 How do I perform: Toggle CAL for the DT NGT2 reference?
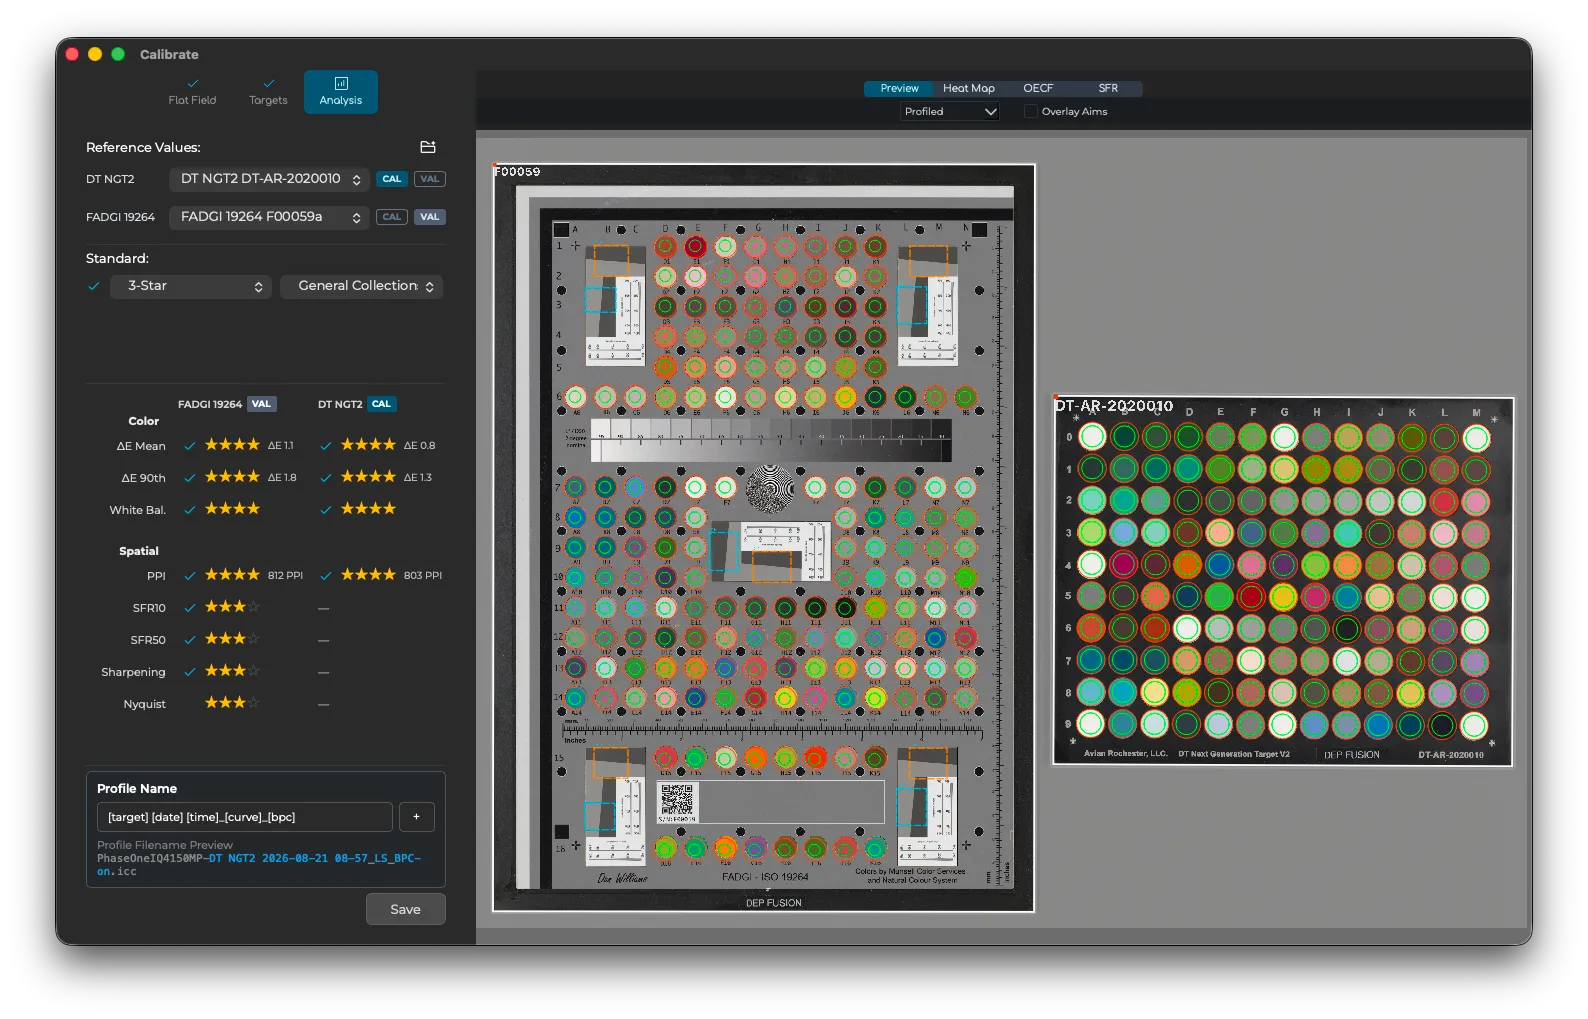click(x=392, y=179)
